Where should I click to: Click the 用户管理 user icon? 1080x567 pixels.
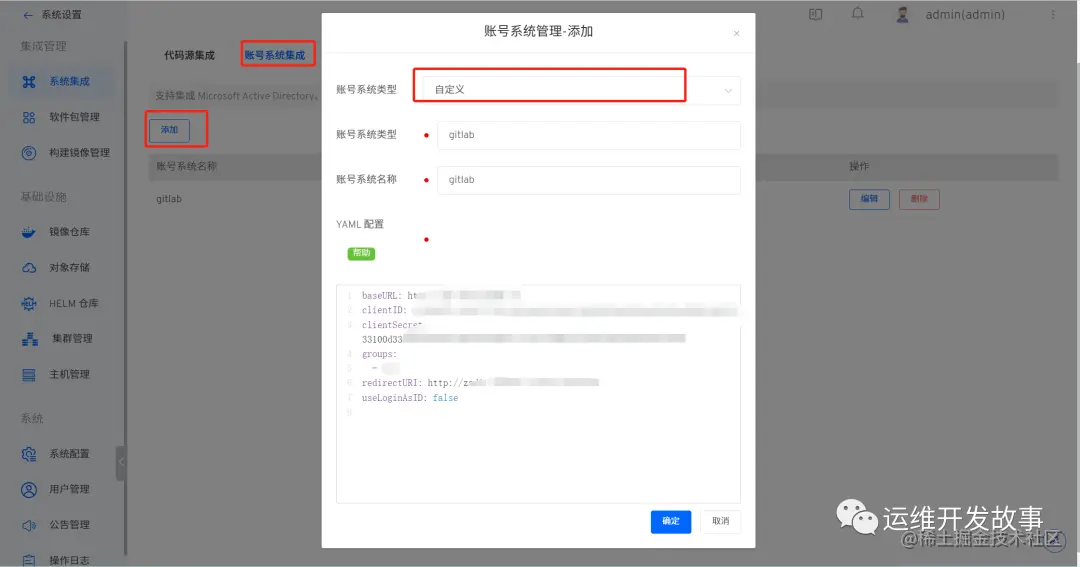[x=29, y=489]
